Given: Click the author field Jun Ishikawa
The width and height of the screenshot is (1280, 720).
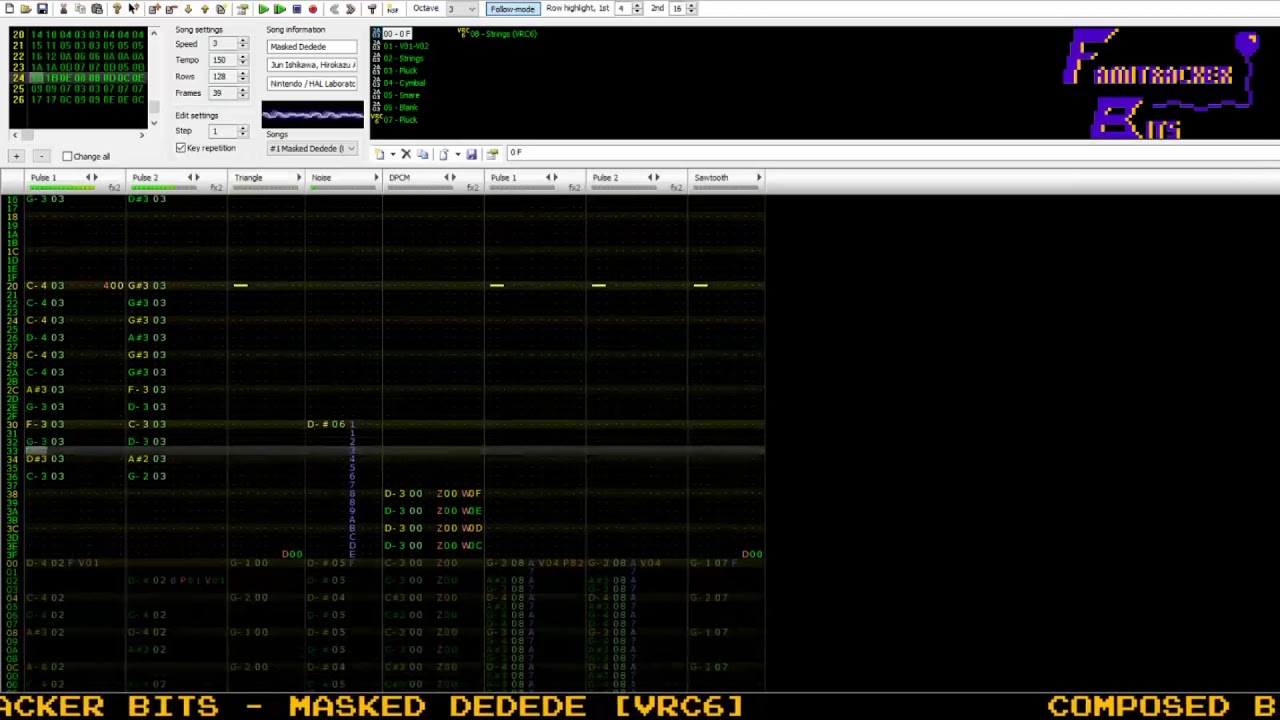Looking at the screenshot, I should point(312,65).
